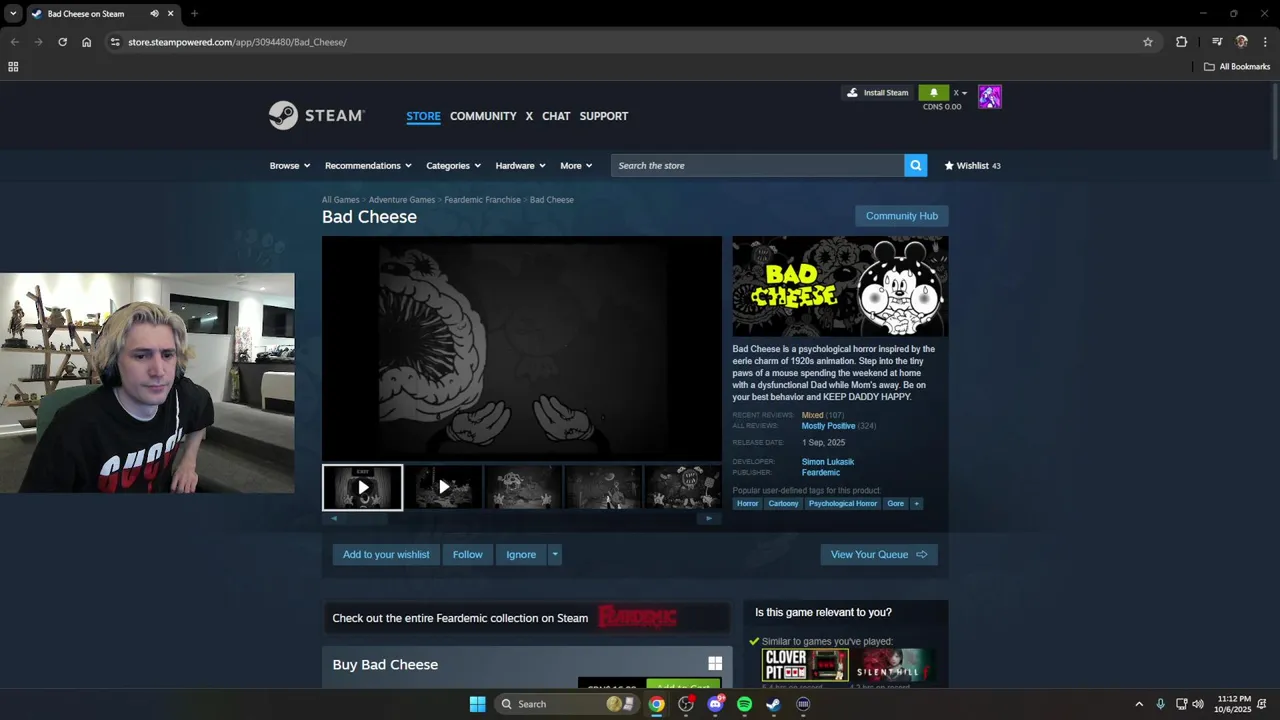Open the Categories dropdown menu
The width and height of the screenshot is (1280, 720).
point(453,166)
